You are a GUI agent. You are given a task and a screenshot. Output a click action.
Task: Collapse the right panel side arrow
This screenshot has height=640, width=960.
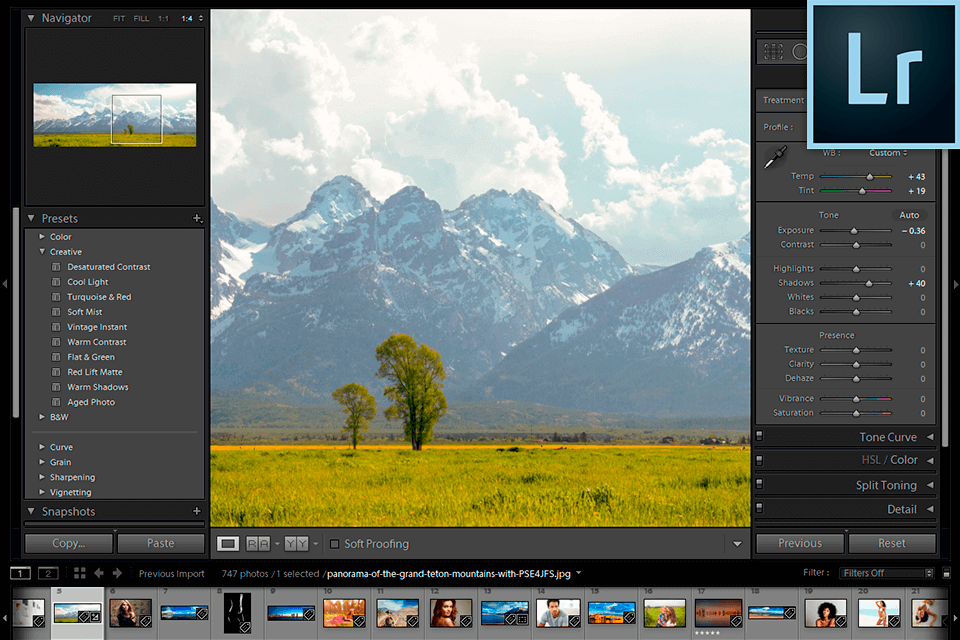tap(956, 284)
